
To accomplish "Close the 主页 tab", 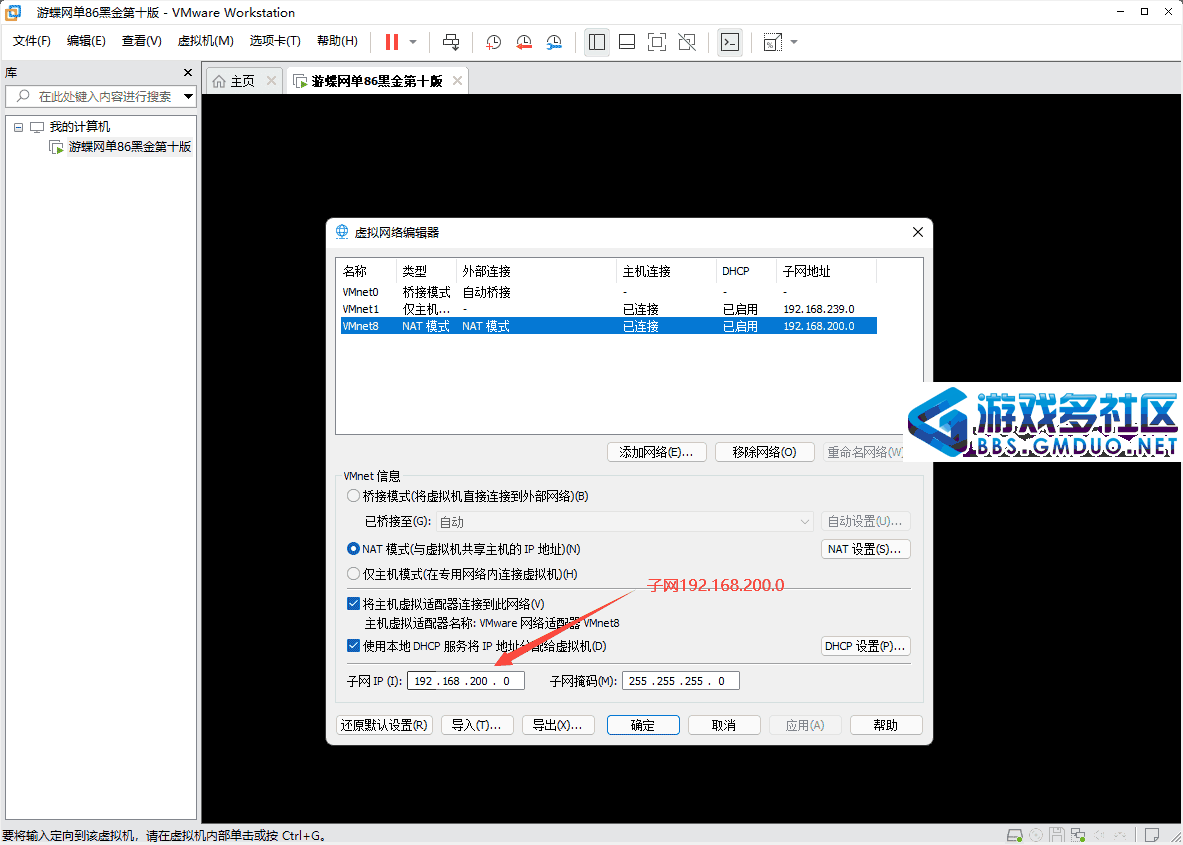I will (x=272, y=81).
